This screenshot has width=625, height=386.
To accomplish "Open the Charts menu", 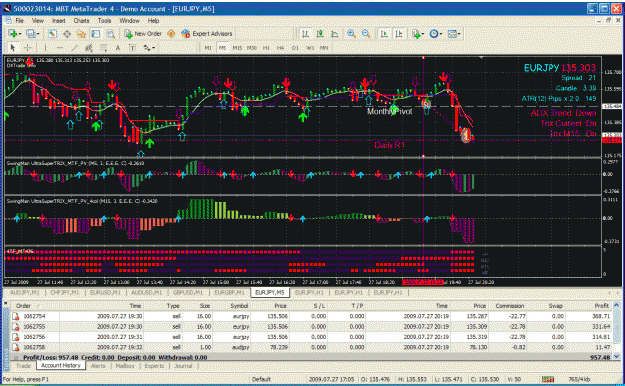I will (81, 20).
